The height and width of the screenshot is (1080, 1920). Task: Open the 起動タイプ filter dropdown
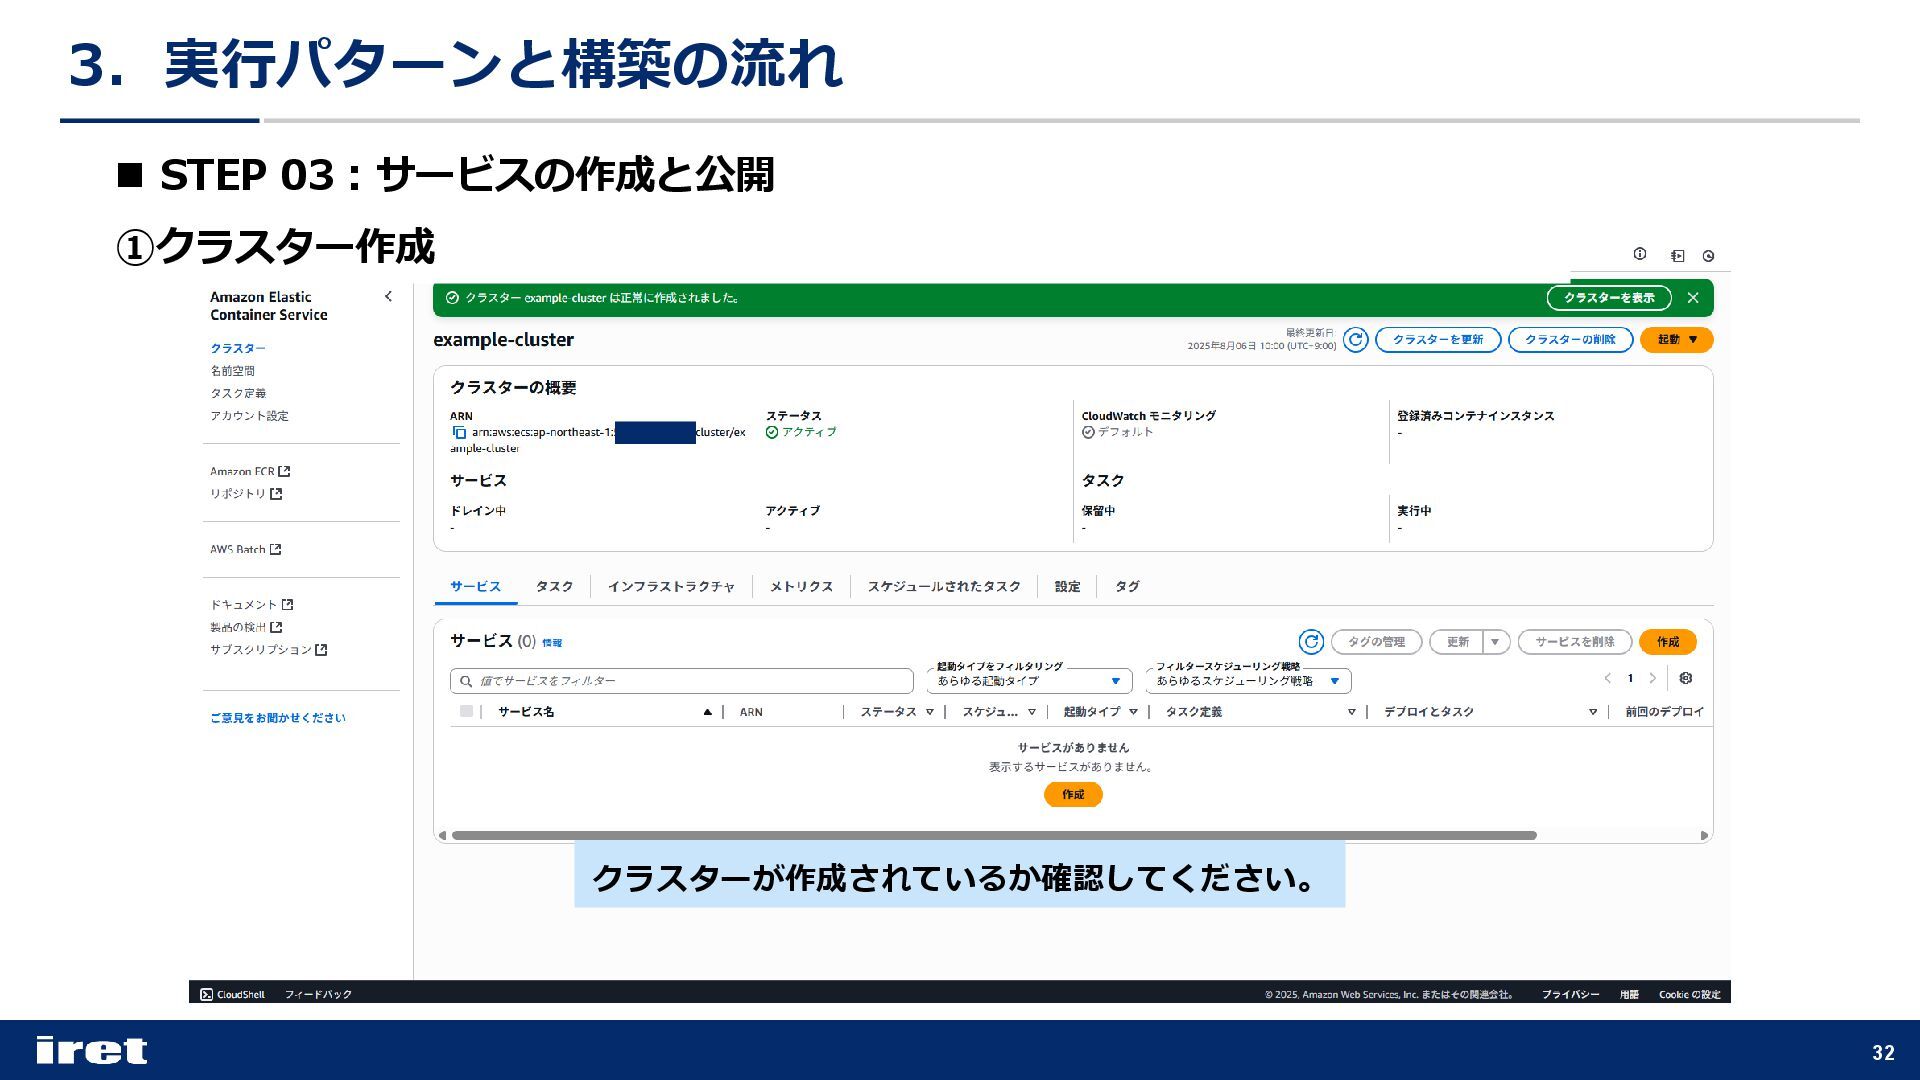pyautogui.click(x=1029, y=681)
